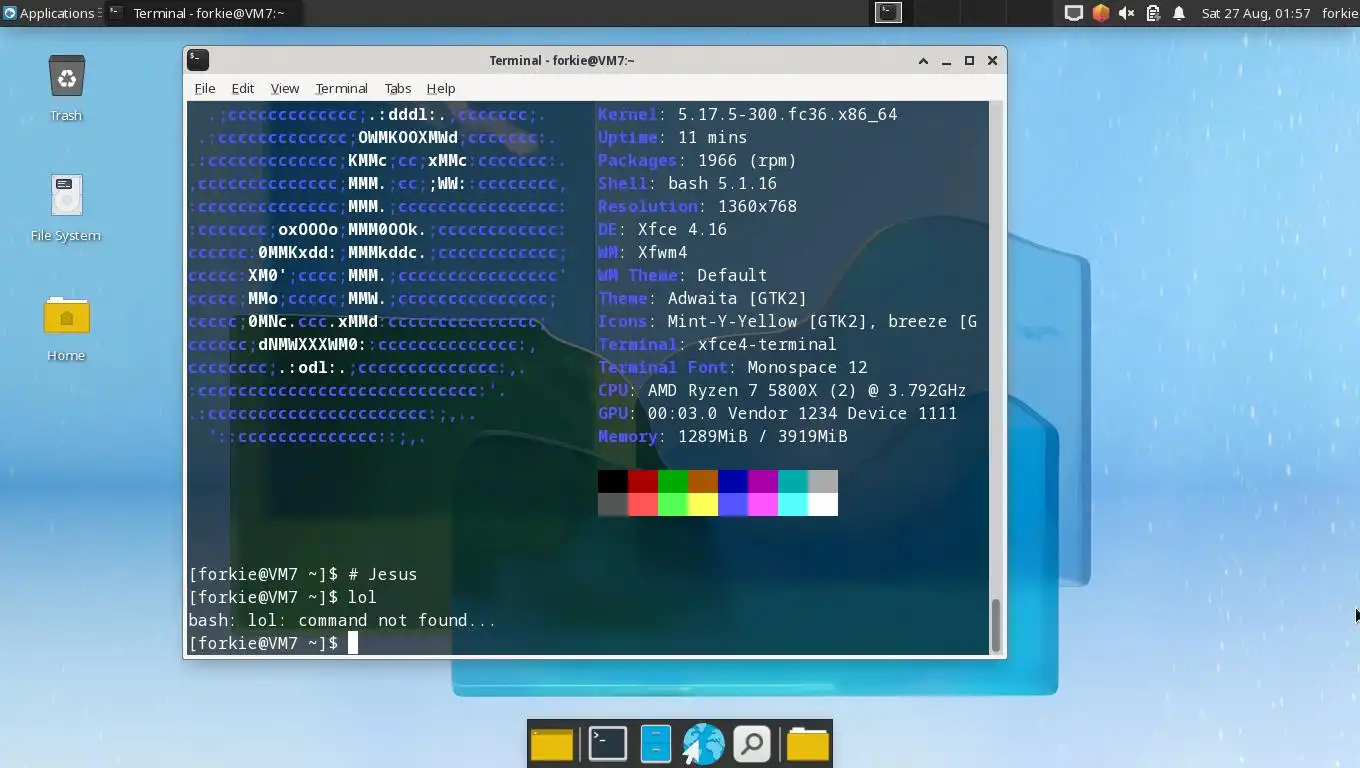The height and width of the screenshot is (768, 1360).
Task: Click the 'CPU: AMD Ryzen 7 5800X' line
Action: tap(783, 390)
